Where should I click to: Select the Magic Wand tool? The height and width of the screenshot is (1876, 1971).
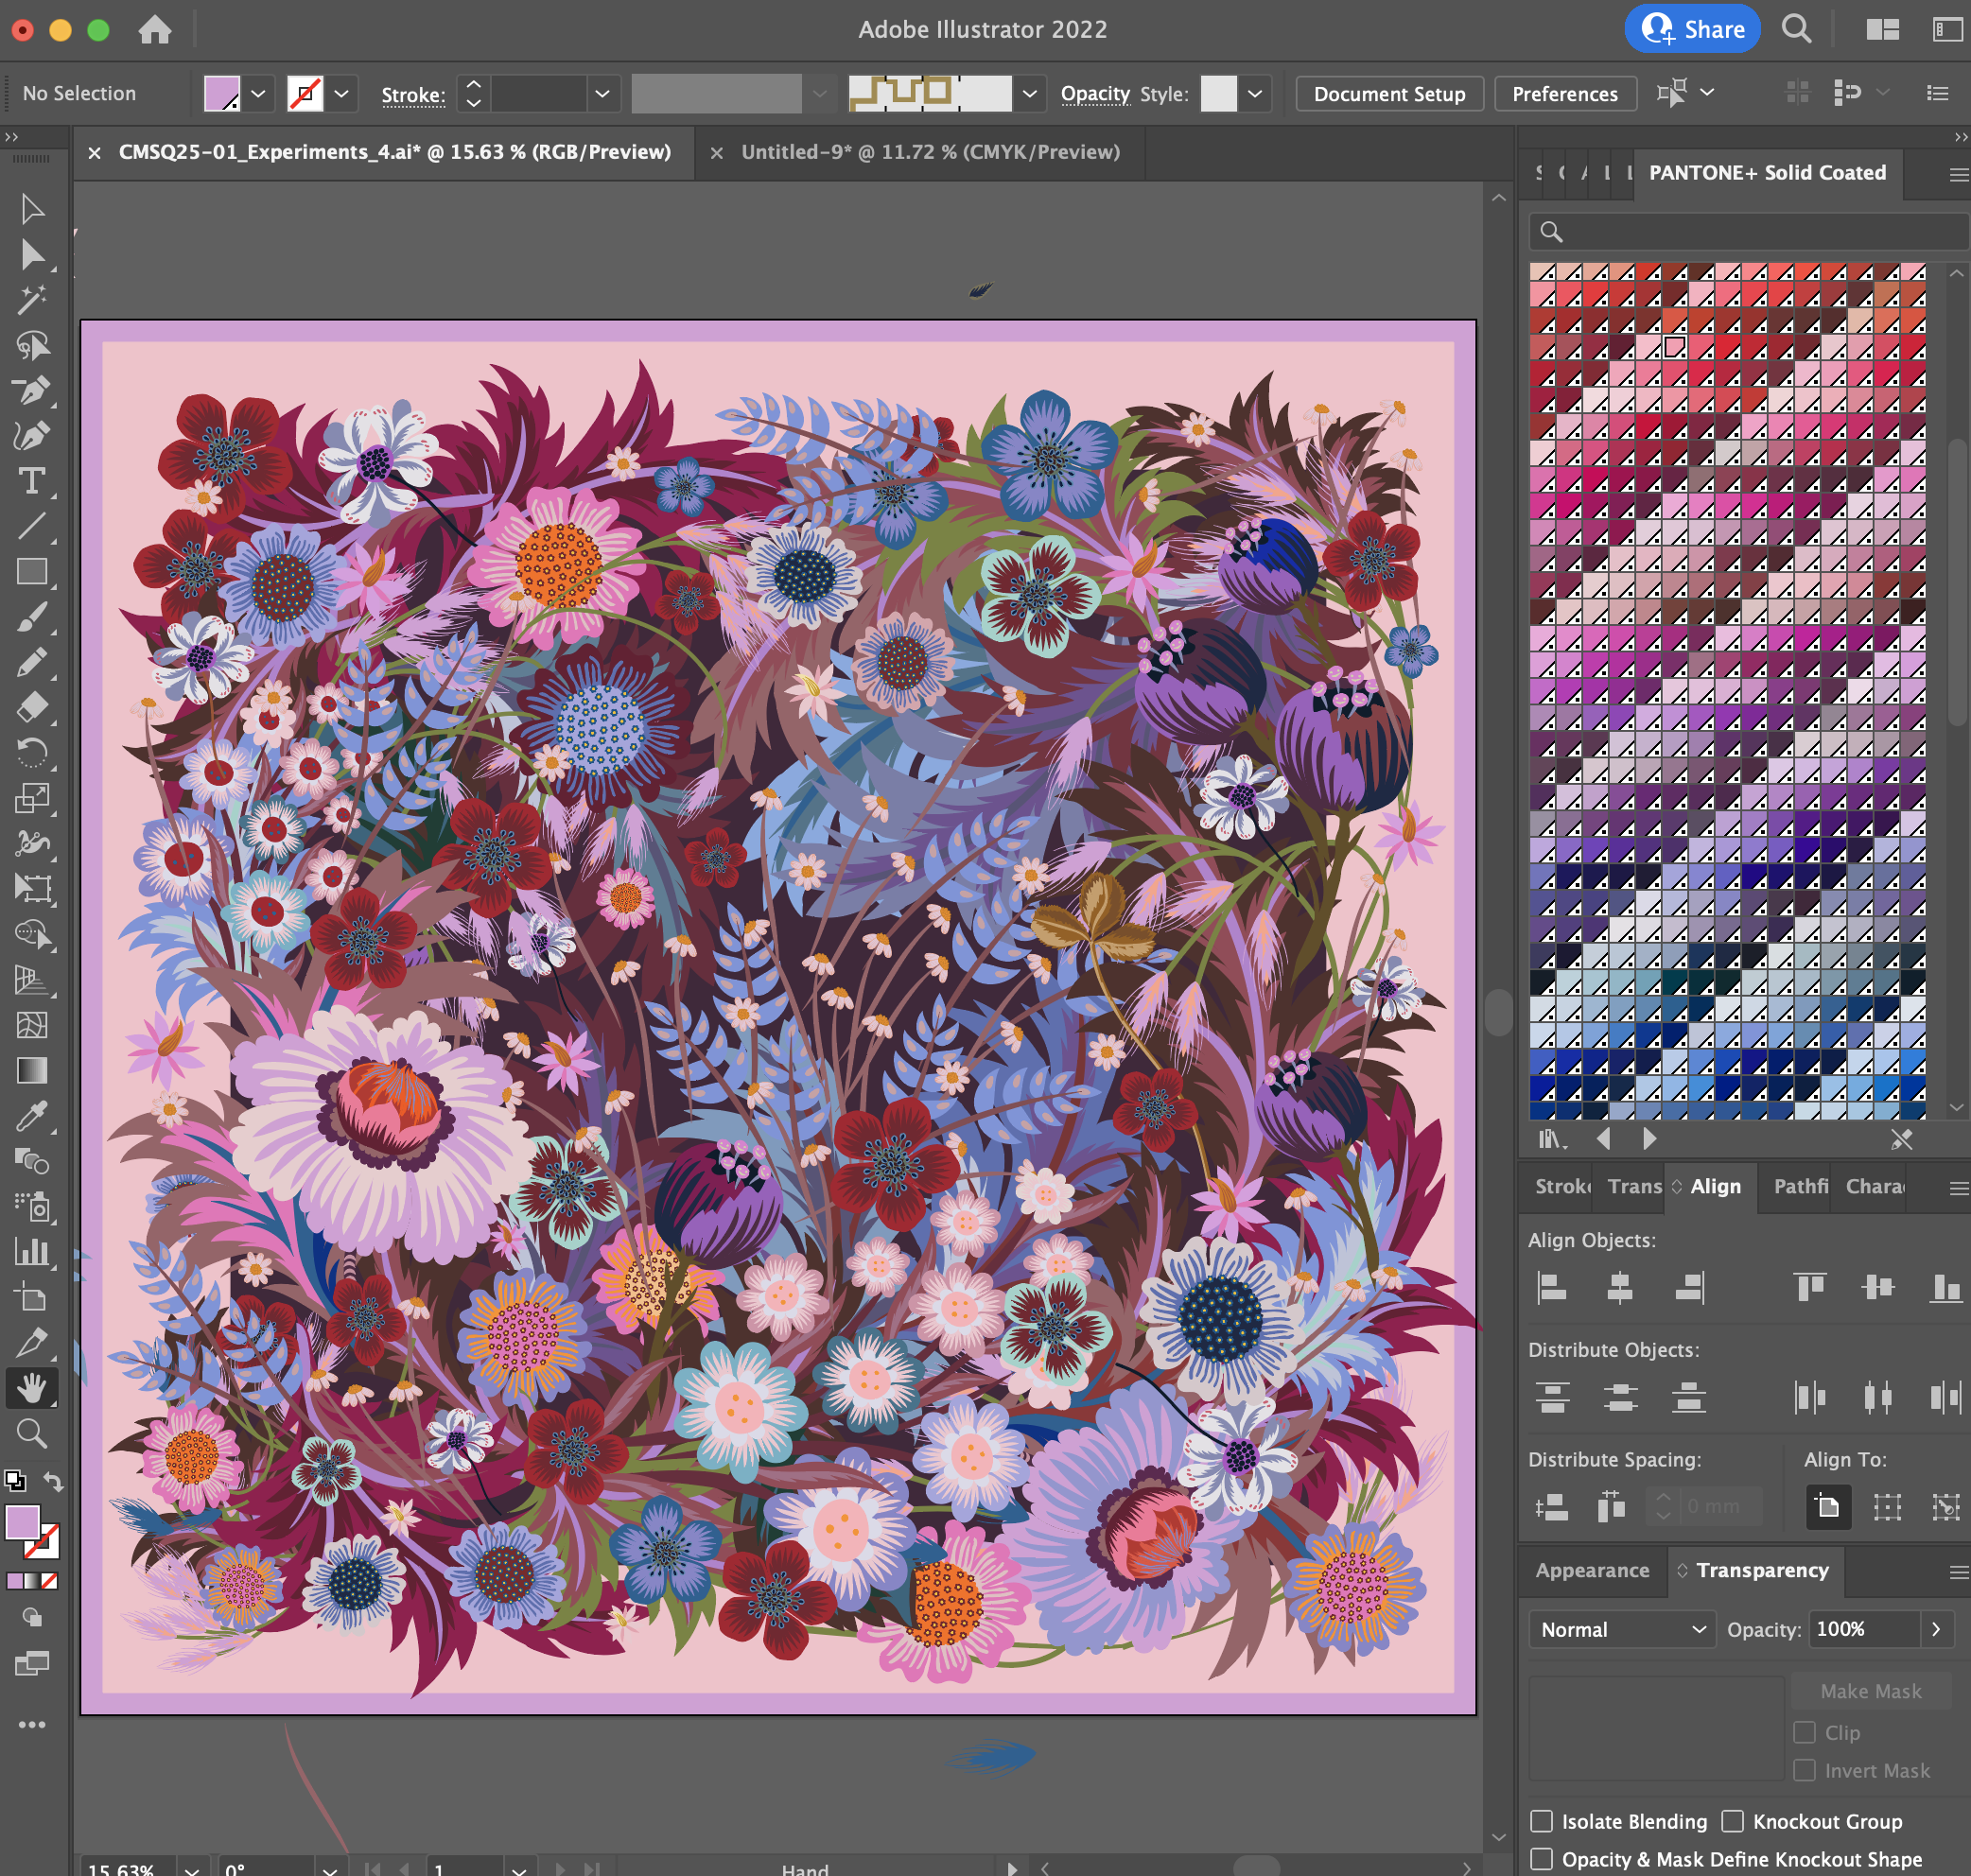point(32,299)
